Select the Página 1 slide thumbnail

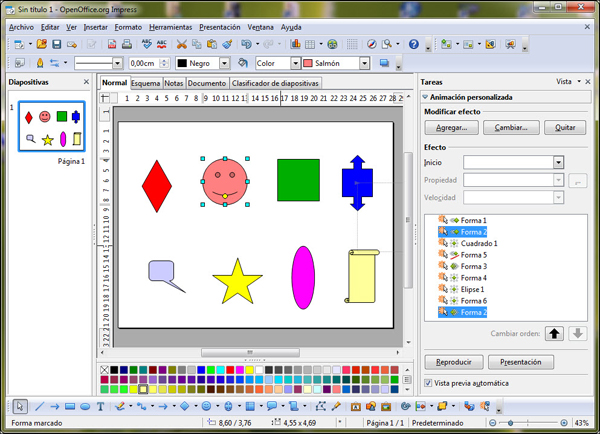coord(52,126)
